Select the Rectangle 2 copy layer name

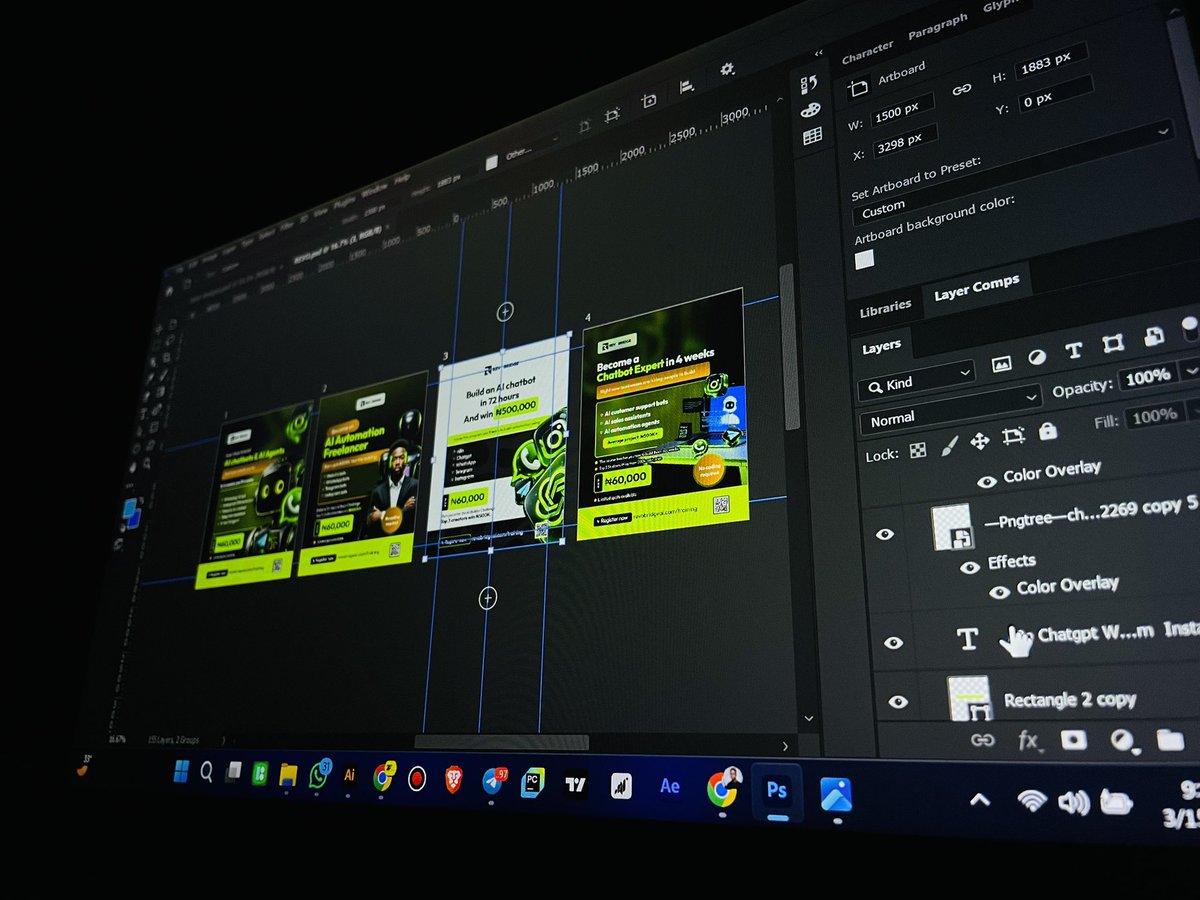pyautogui.click(x=1069, y=700)
